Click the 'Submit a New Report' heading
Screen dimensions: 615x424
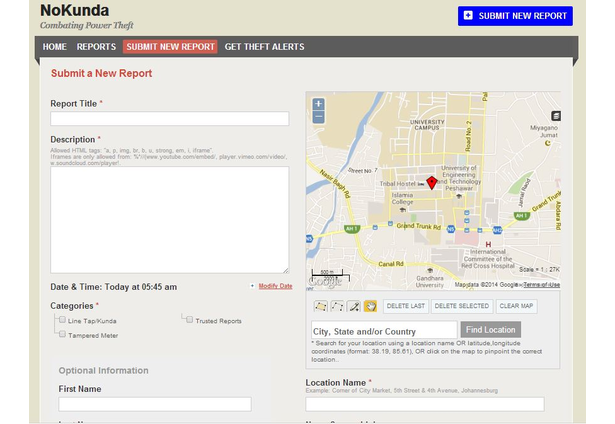(x=102, y=73)
